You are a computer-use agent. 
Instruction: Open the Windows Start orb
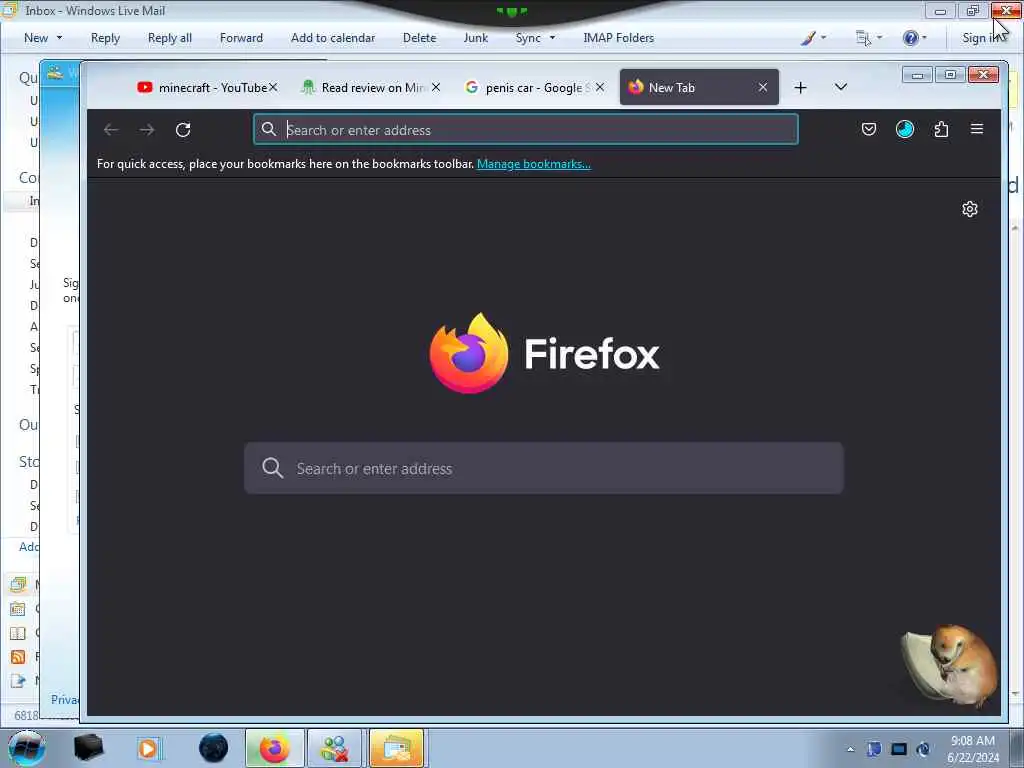[27, 748]
